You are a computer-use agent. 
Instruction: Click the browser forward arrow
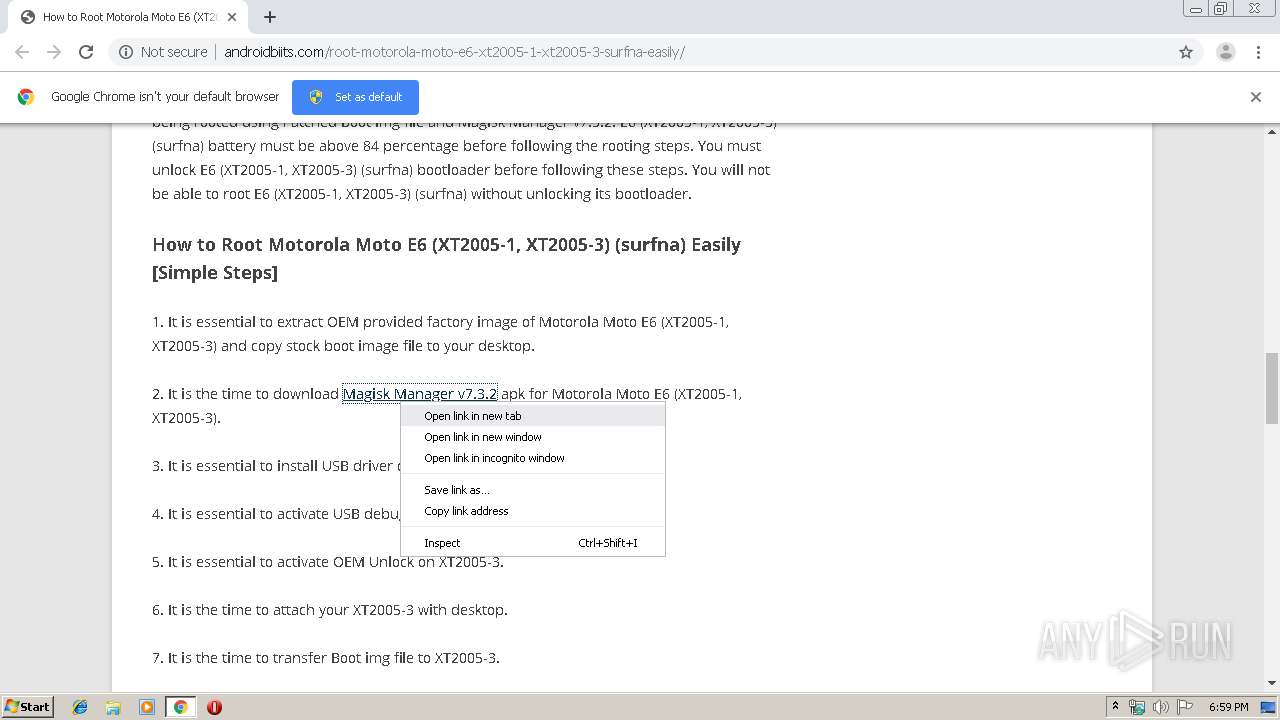tap(54, 52)
